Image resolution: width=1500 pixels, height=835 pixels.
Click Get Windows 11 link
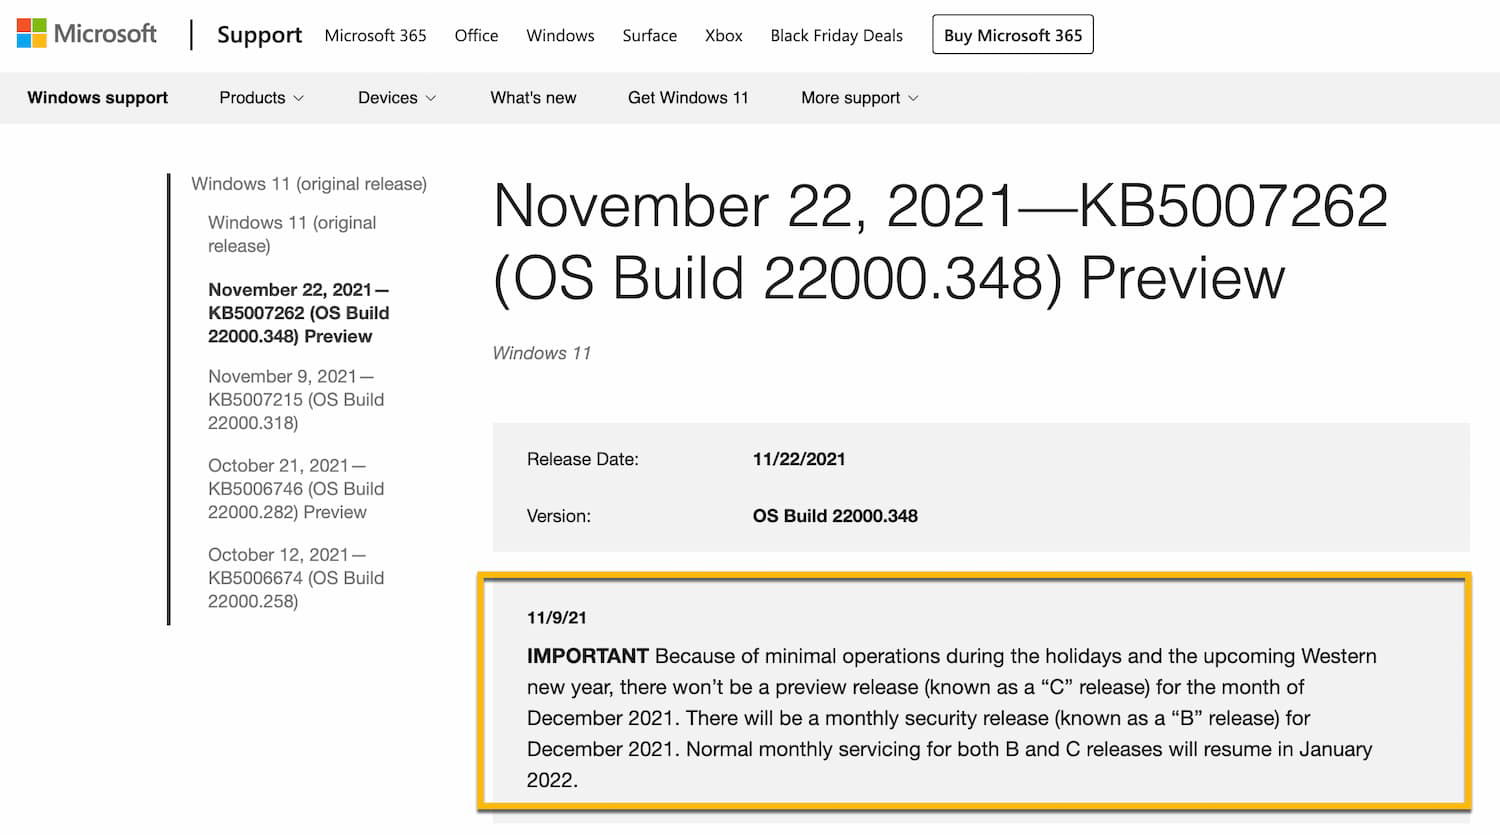pos(688,98)
